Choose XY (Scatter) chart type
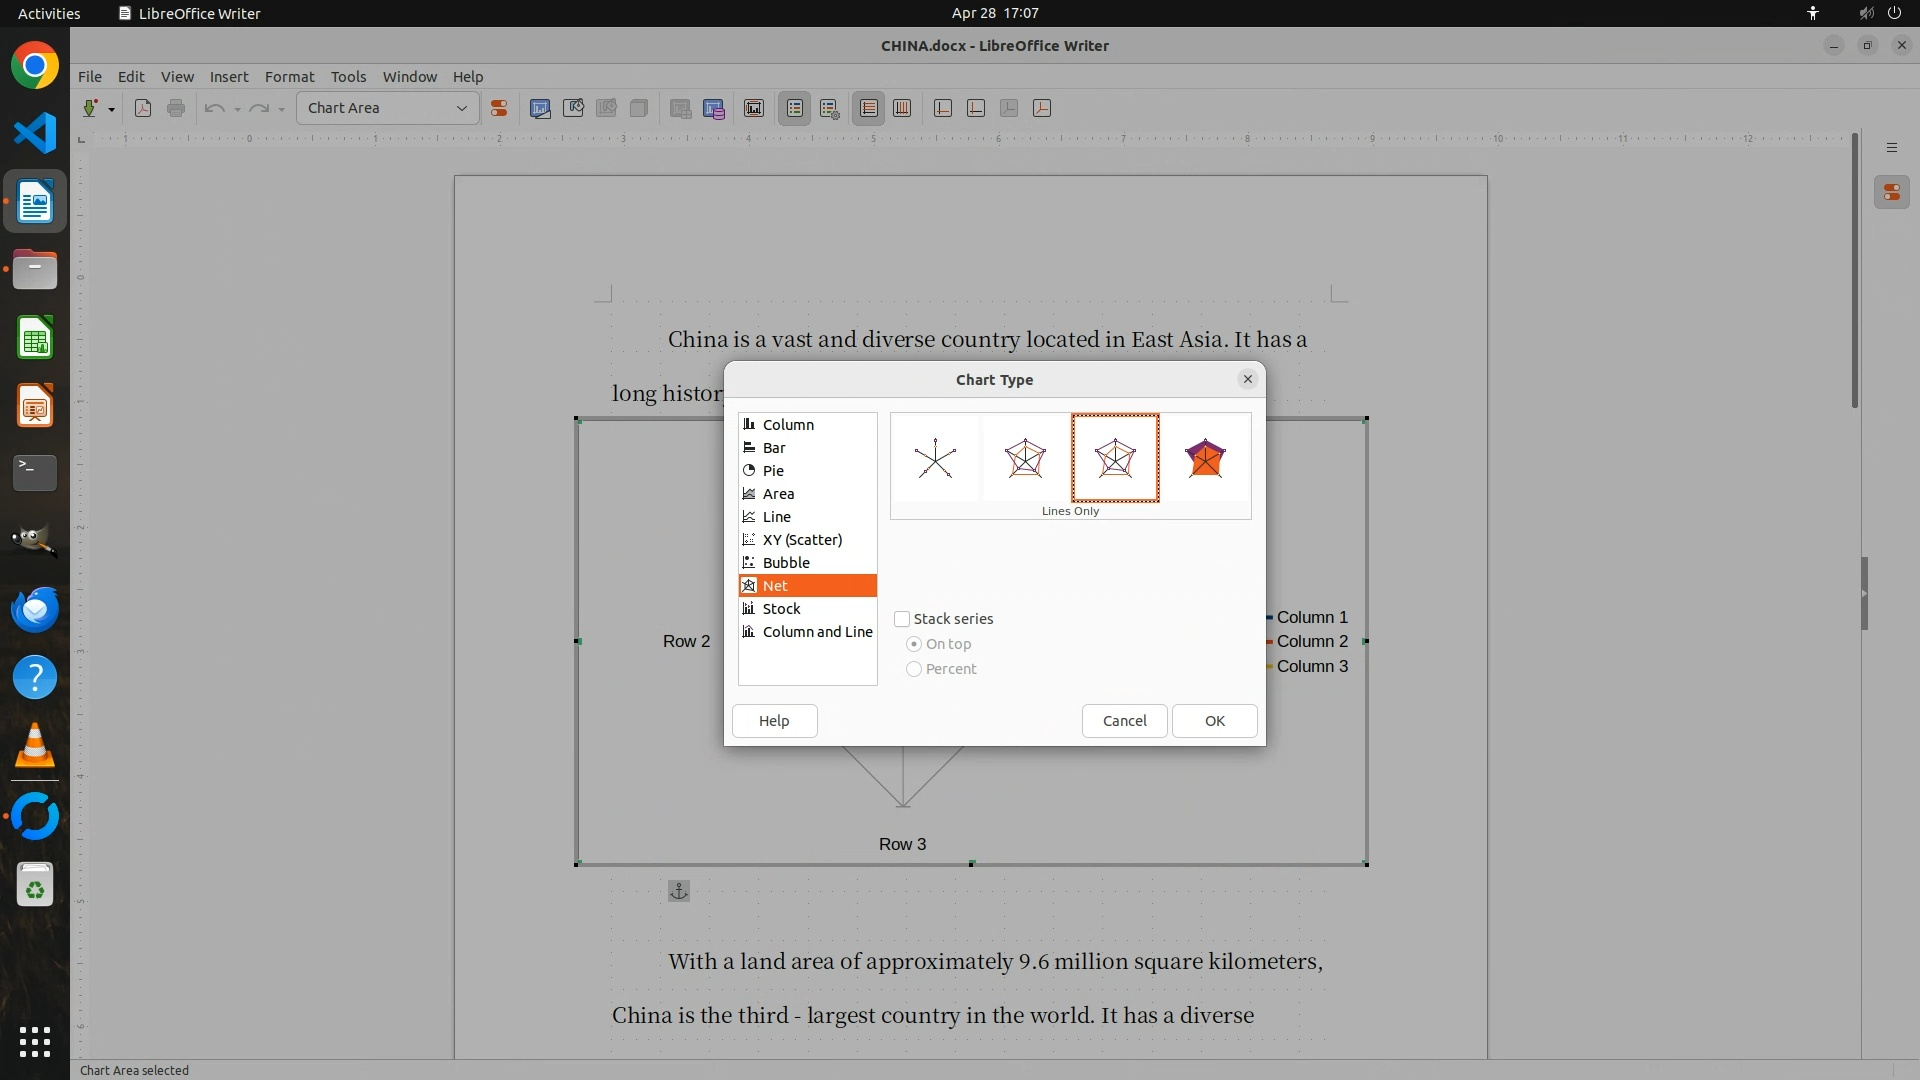This screenshot has width=1920, height=1080. pyautogui.click(x=802, y=540)
